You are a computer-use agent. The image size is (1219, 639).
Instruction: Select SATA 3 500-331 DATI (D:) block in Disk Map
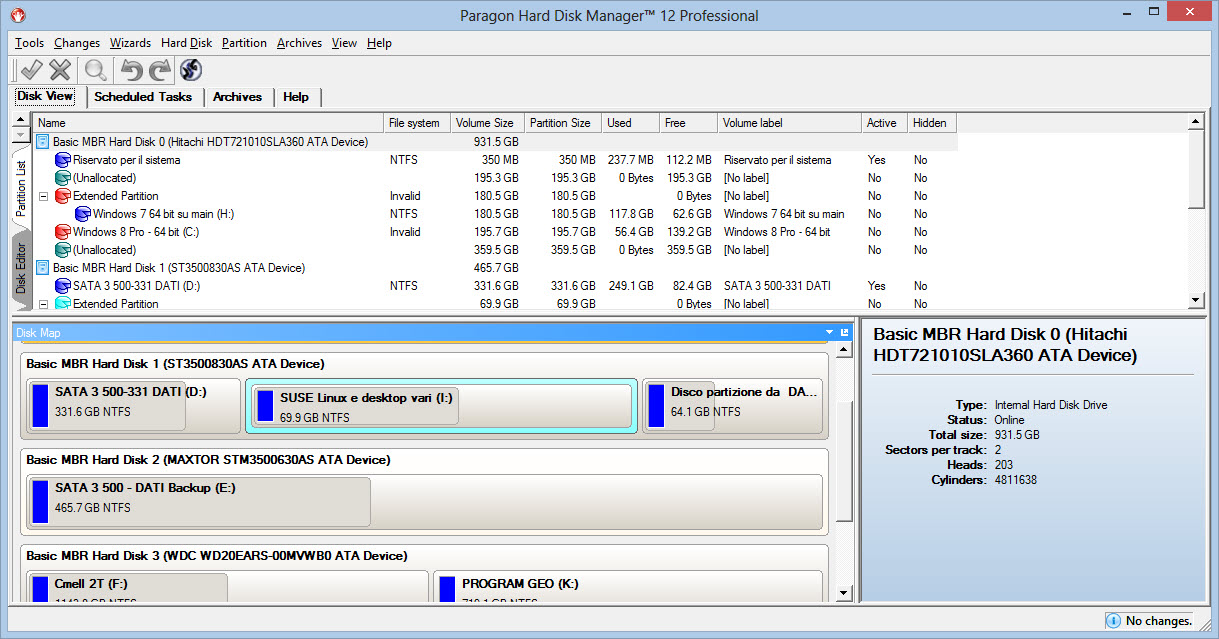133,405
